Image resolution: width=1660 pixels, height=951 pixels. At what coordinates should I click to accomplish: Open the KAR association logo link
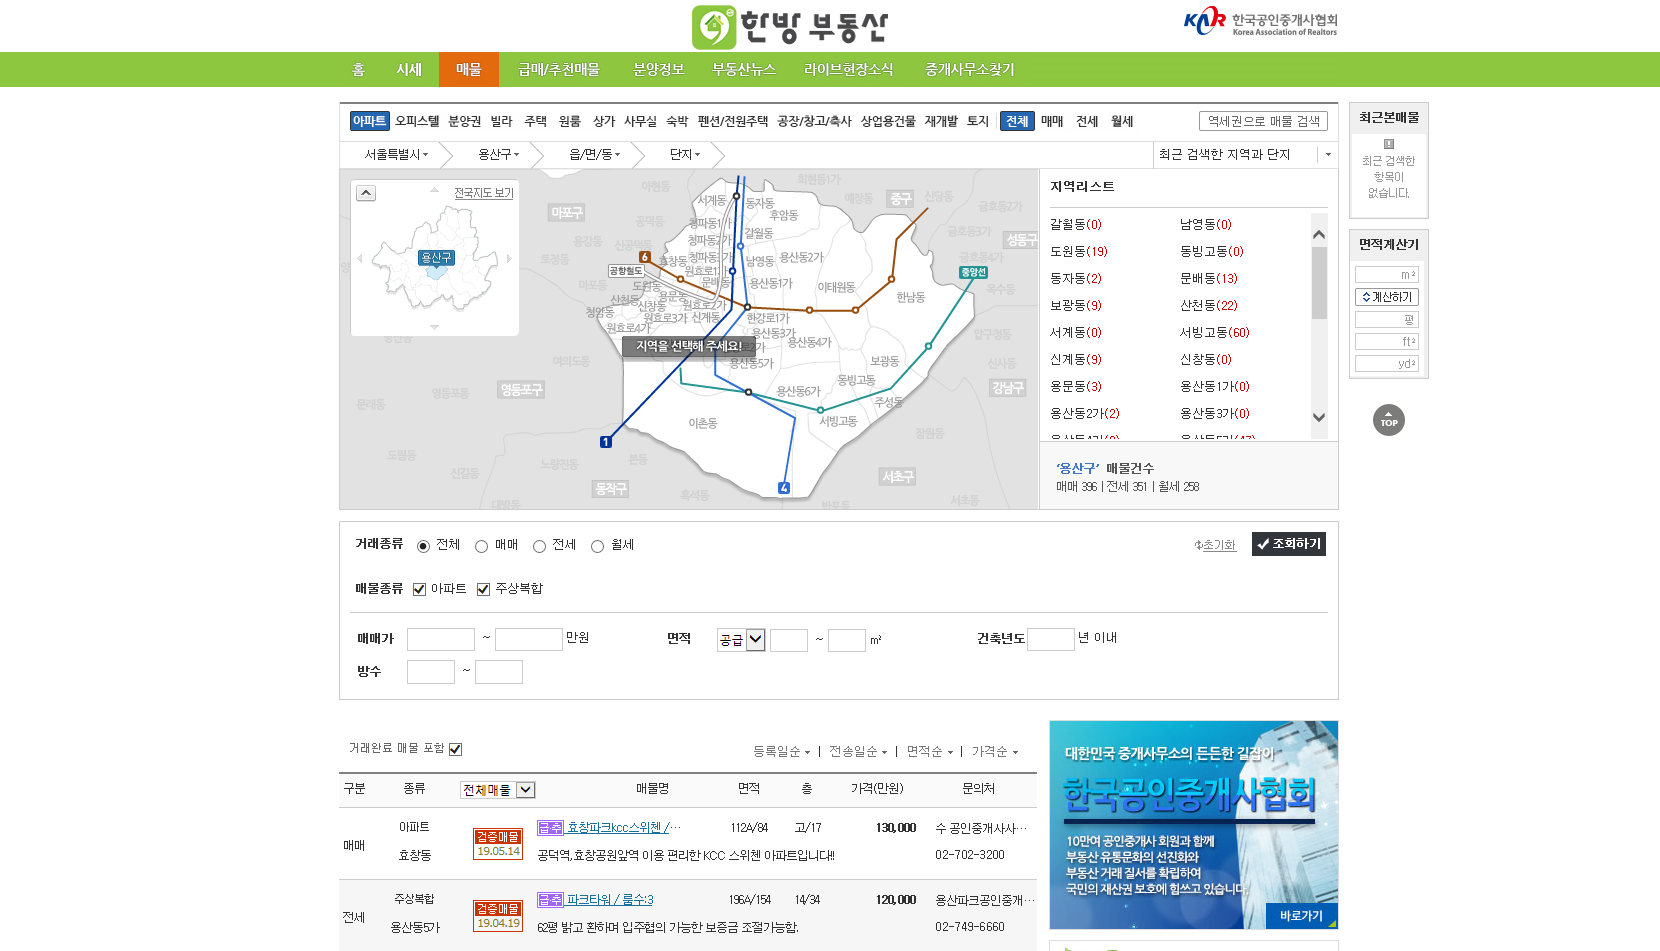[x=1260, y=21]
